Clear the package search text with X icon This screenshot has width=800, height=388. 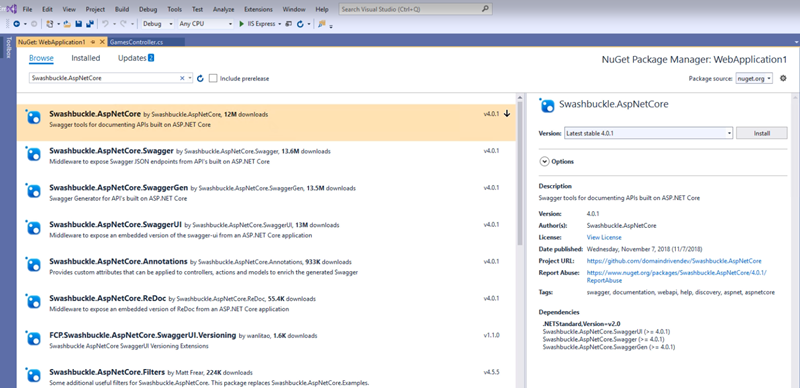click(182, 78)
